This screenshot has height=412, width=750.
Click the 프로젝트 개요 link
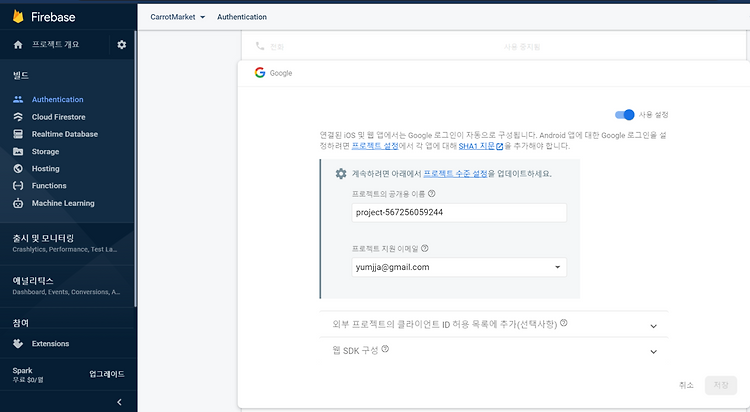55,45
